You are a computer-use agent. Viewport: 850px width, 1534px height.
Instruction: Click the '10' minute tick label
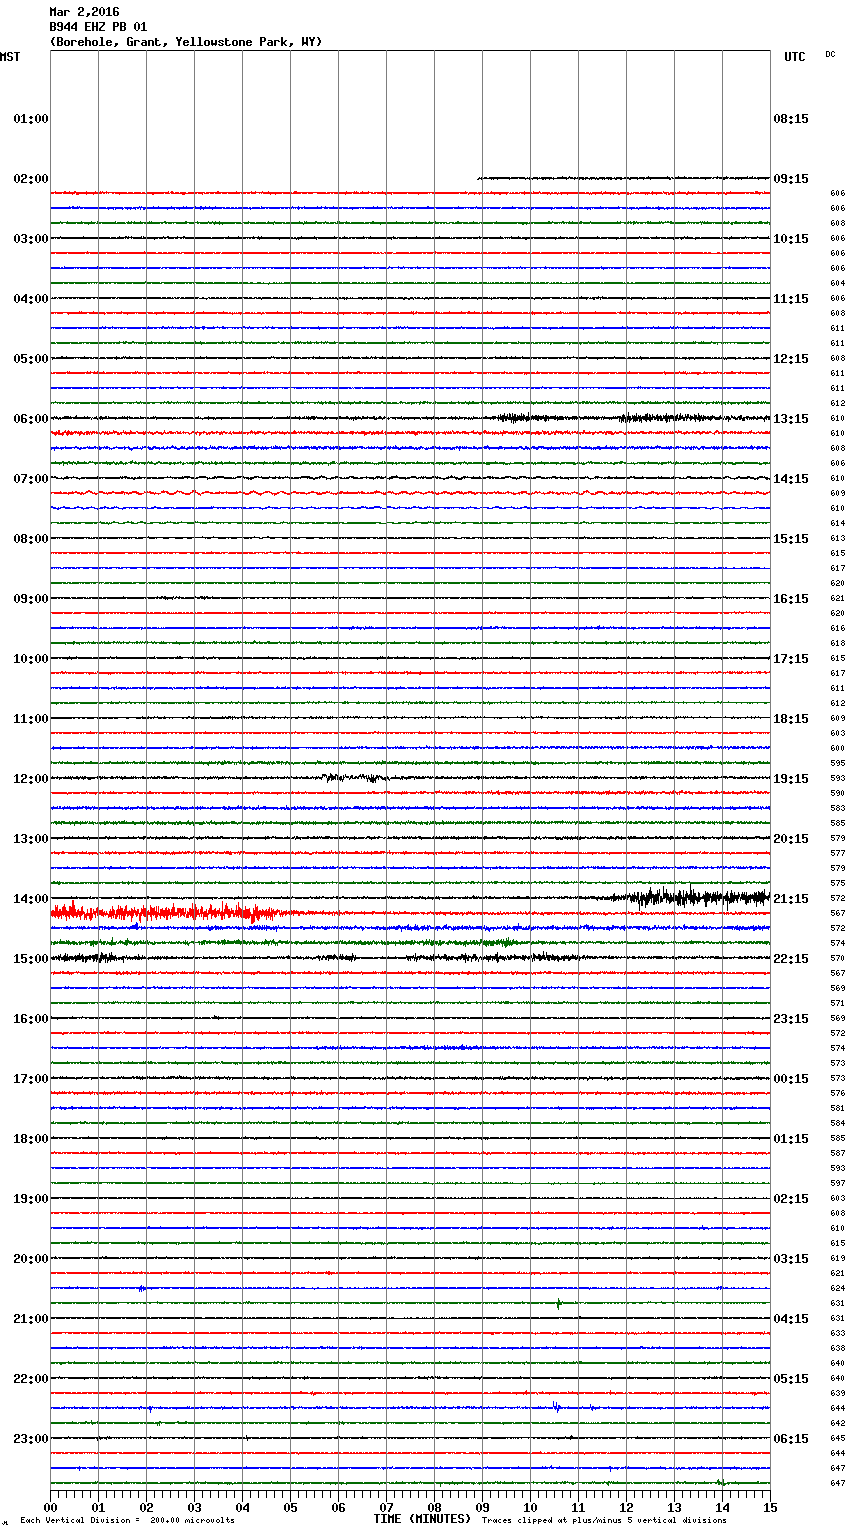point(530,1507)
